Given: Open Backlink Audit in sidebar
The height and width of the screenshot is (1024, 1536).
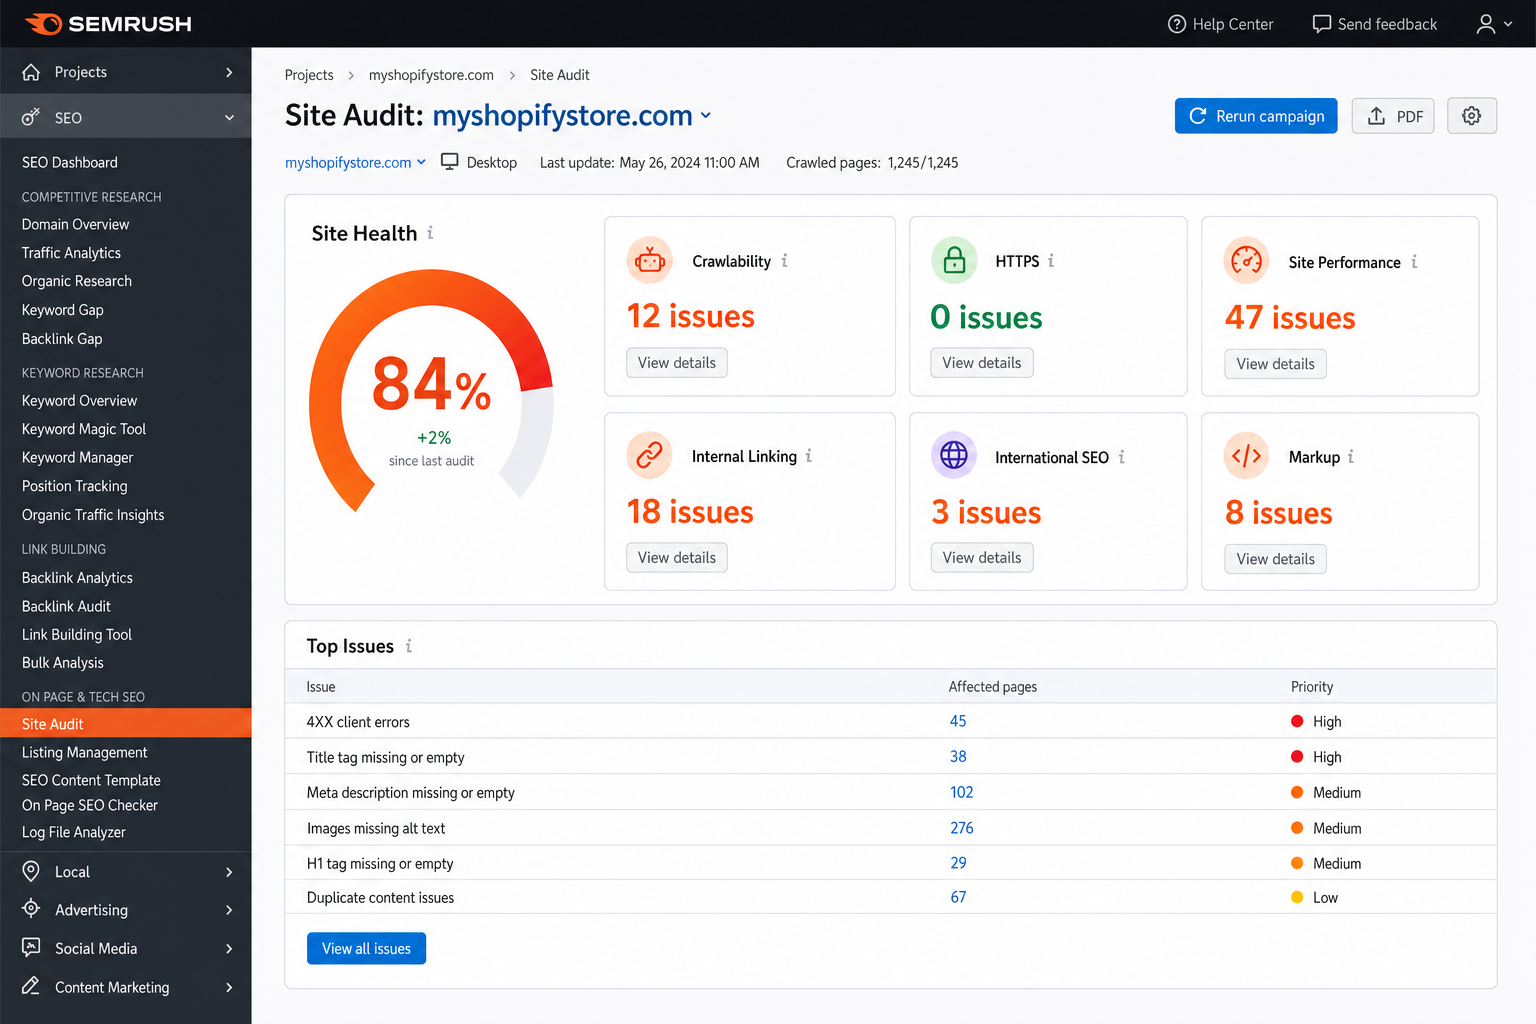Looking at the screenshot, I should tap(66, 606).
